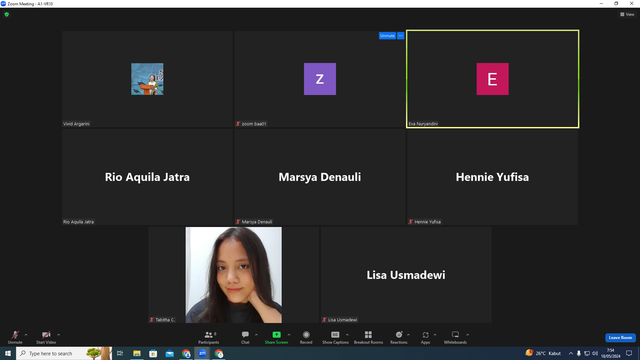The width and height of the screenshot is (640, 360).
Task: Click the green Share Screen button
Action: click(276, 338)
